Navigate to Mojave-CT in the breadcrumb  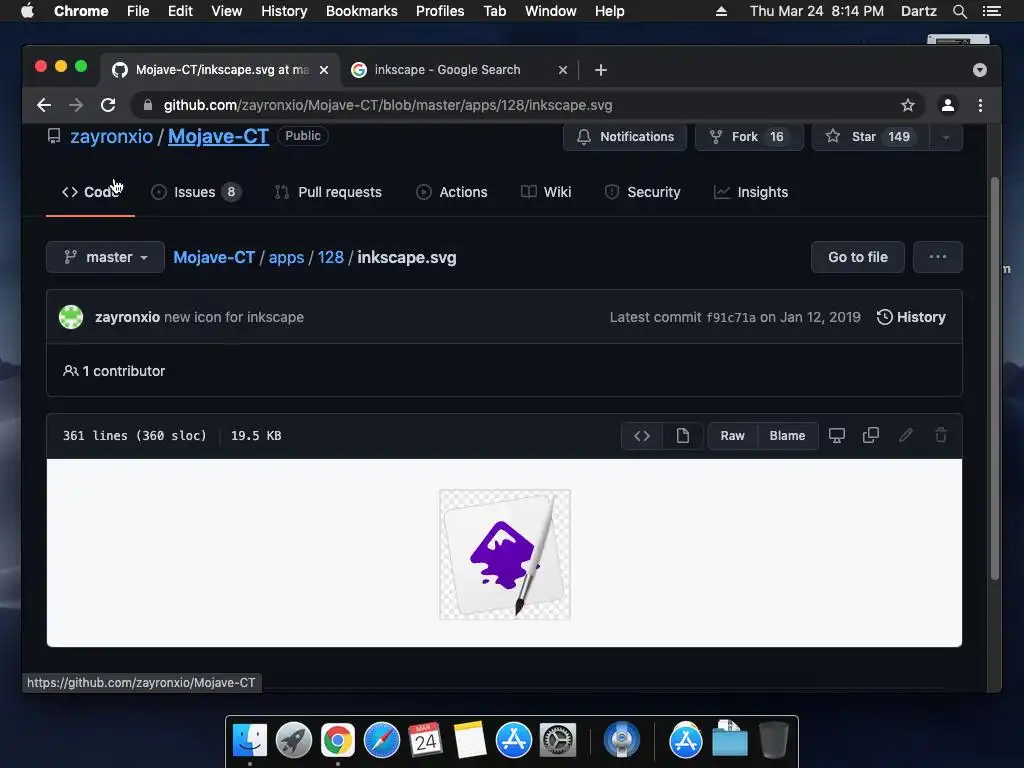214,257
